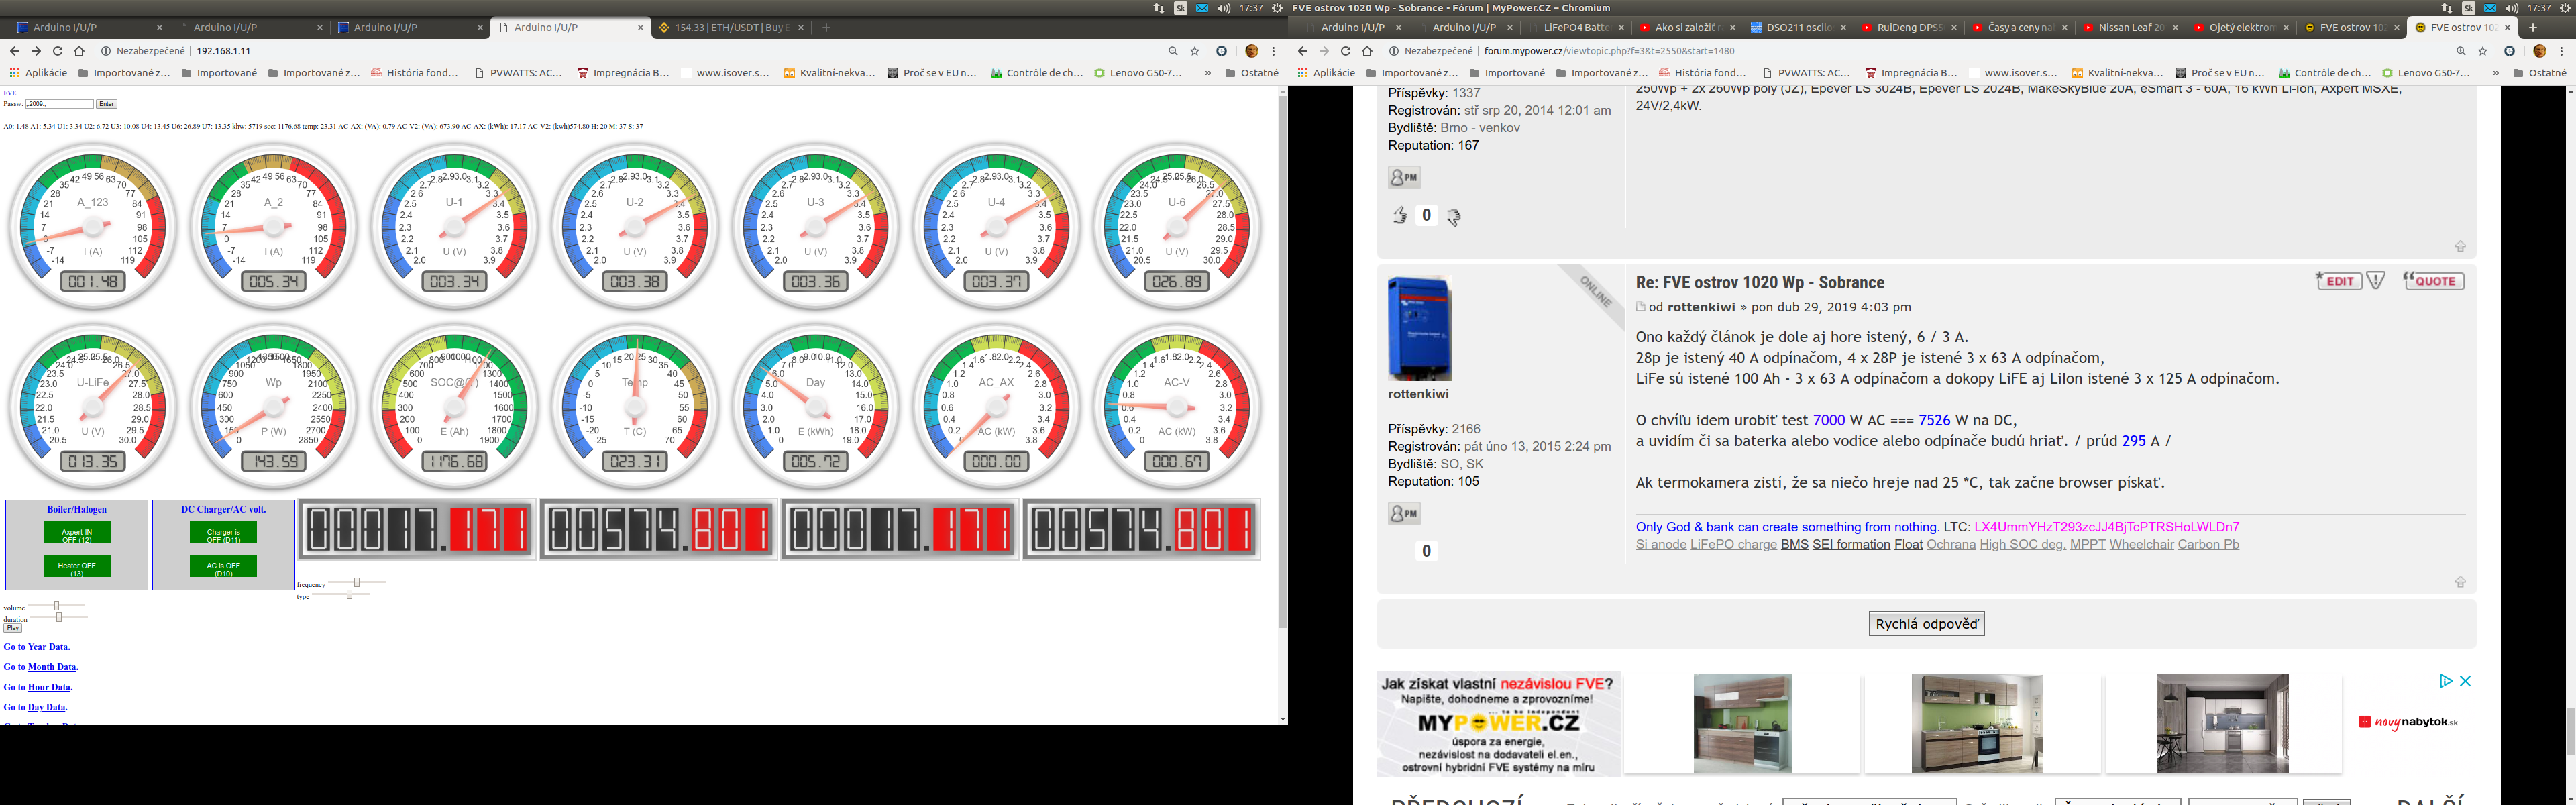This screenshot has height=805, width=2576.
Task: Click the volume slider handle
Action: click(x=57, y=606)
